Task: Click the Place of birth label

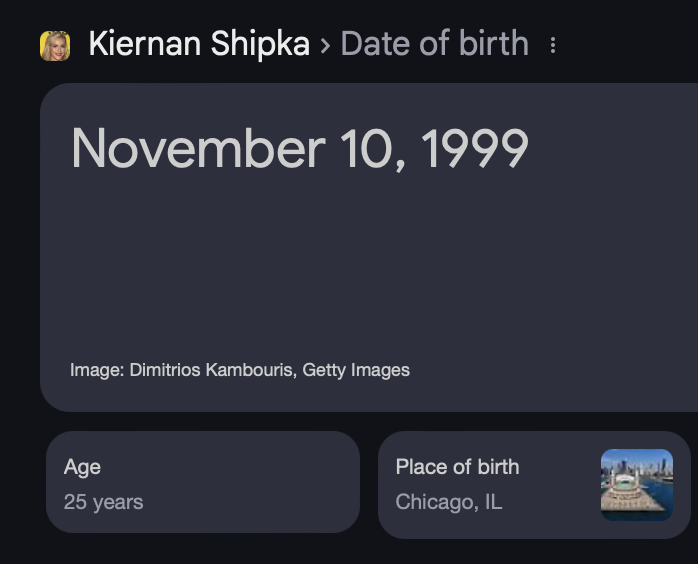Action: coord(457,467)
